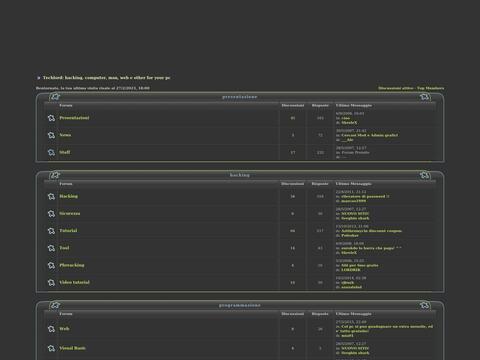The height and width of the screenshot is (360, 480).
Task: Click the status icon beside Staff forum
Action: coord(51,152)
